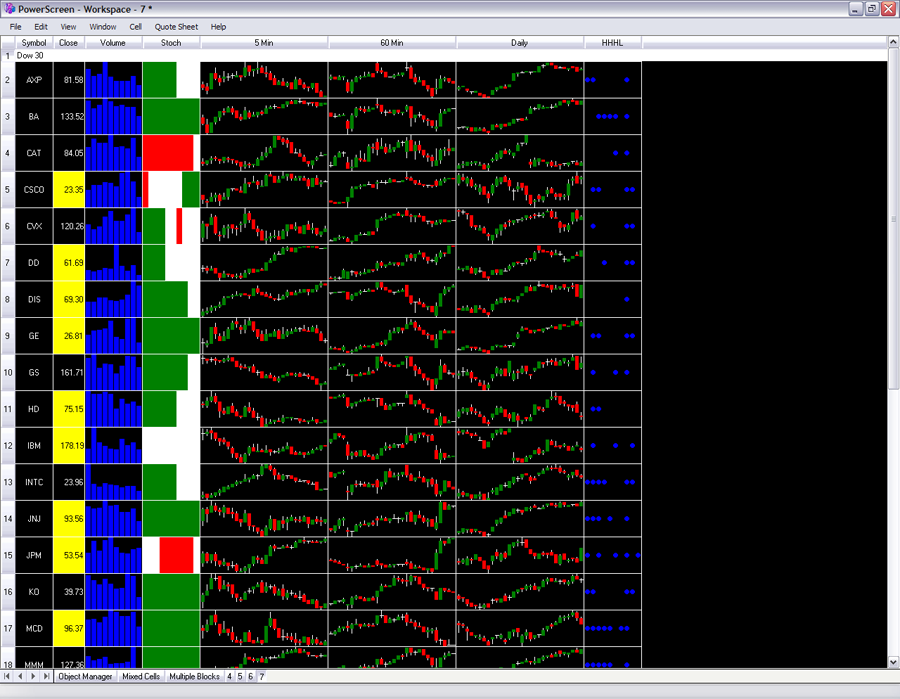Select the IBM symbol cell
The width and height of the screenshot is (900, 699).
[x=34, y=446]
